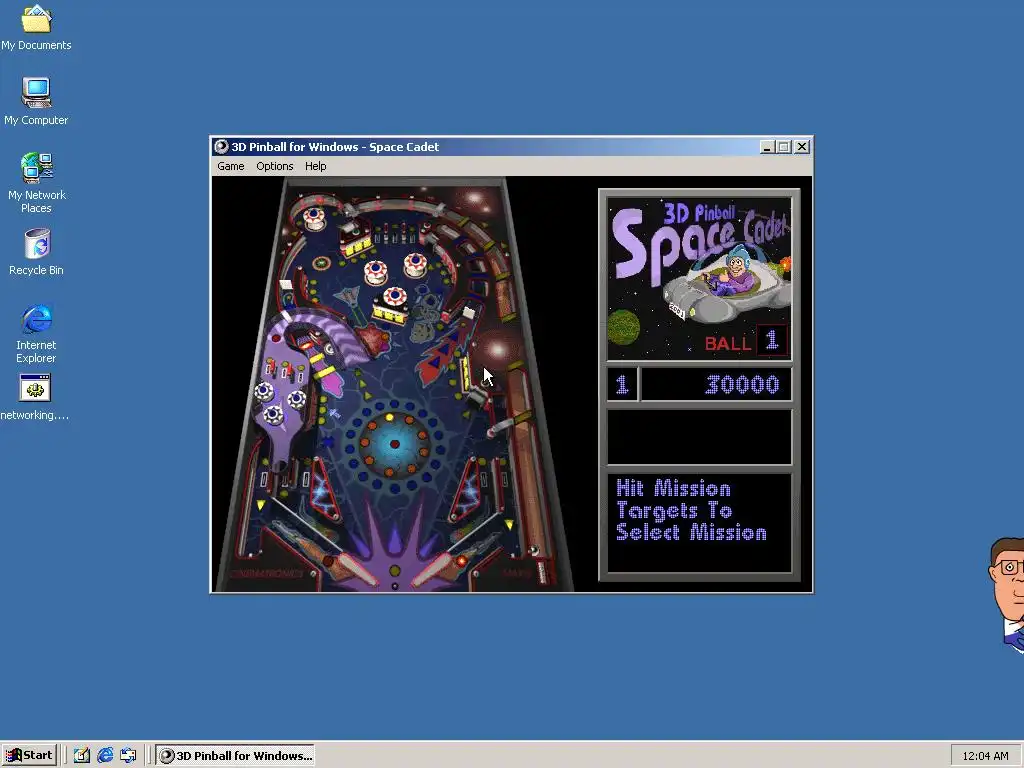Screen dimensions: 1024x768
Task: Click the Space Cadet logo artwork
Action: pyautogui.click(x=699, y=278)
